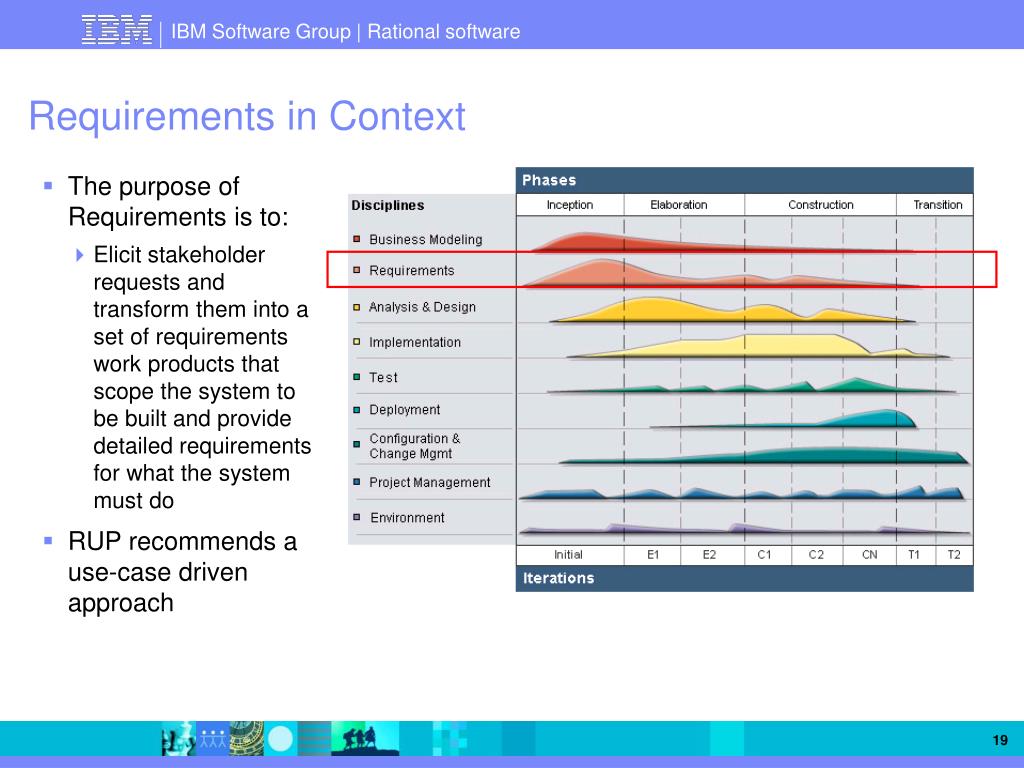This screenshot has width=1024, height=768.
Task: Click the 'CN' iteration cell
Action: coord(869,554)
